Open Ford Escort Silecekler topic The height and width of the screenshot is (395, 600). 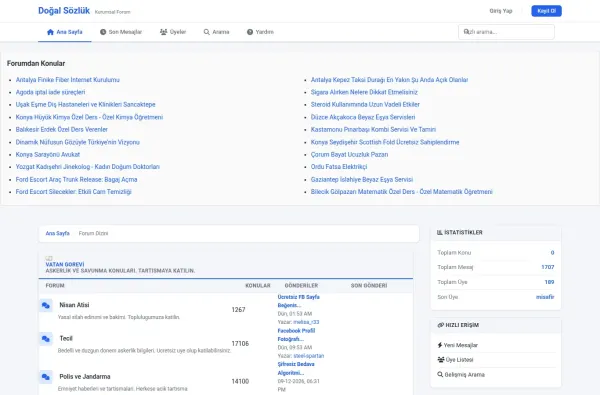(x=73, y=192)
